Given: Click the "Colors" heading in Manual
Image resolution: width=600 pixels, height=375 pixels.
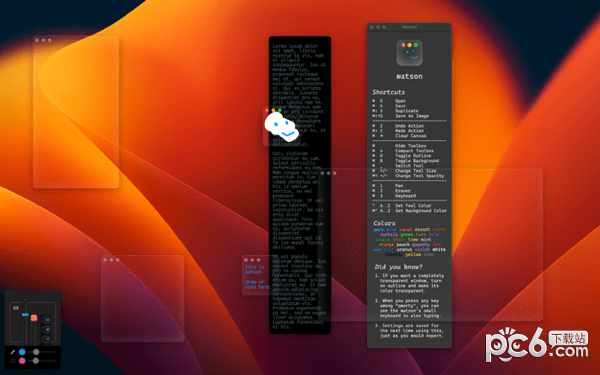Looking at the screenshot, I should [x=384, y=223].
